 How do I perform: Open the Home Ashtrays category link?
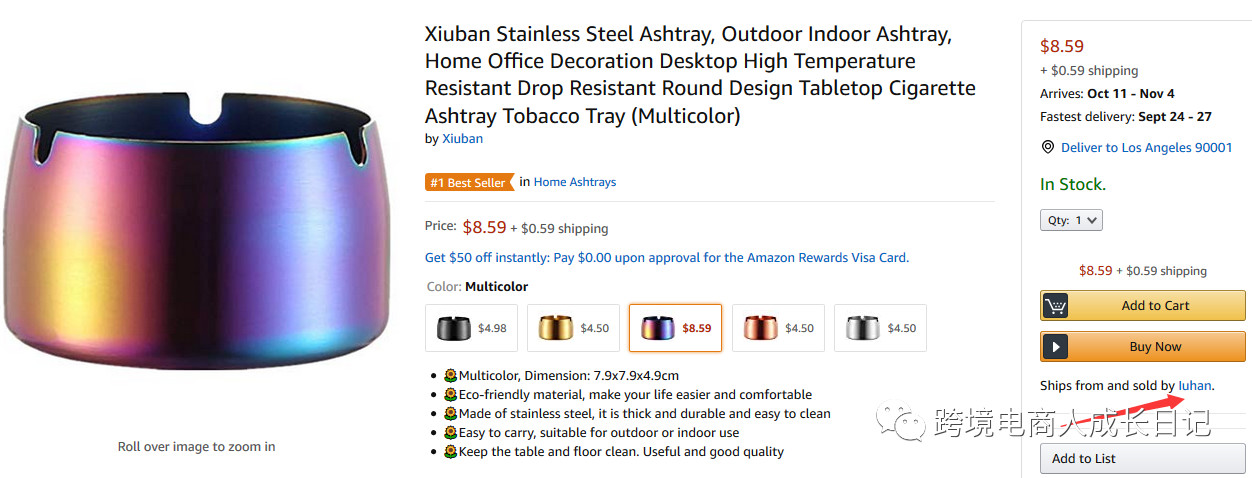[x=574, y=182]
